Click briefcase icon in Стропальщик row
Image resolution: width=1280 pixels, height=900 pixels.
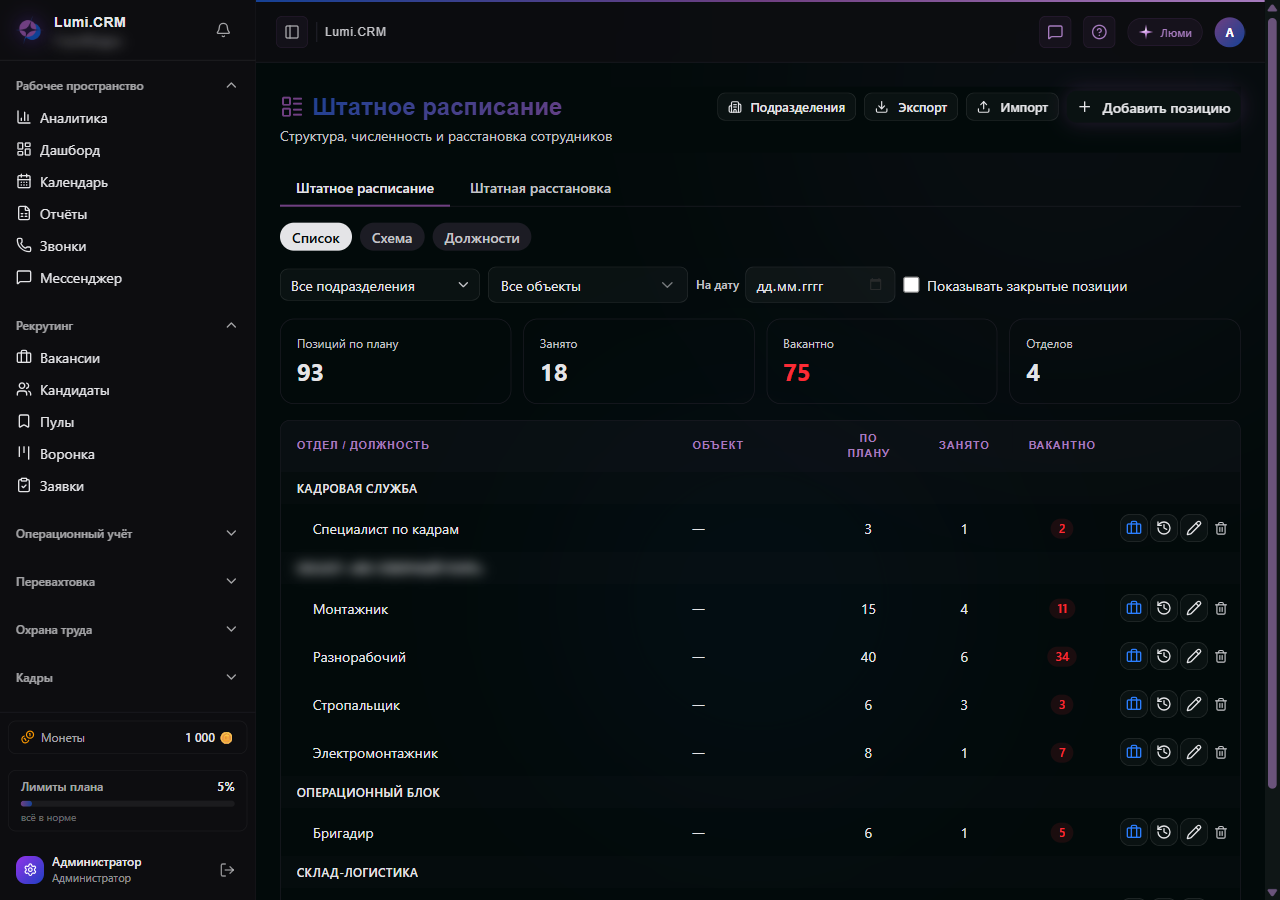tap(1134, 704)
